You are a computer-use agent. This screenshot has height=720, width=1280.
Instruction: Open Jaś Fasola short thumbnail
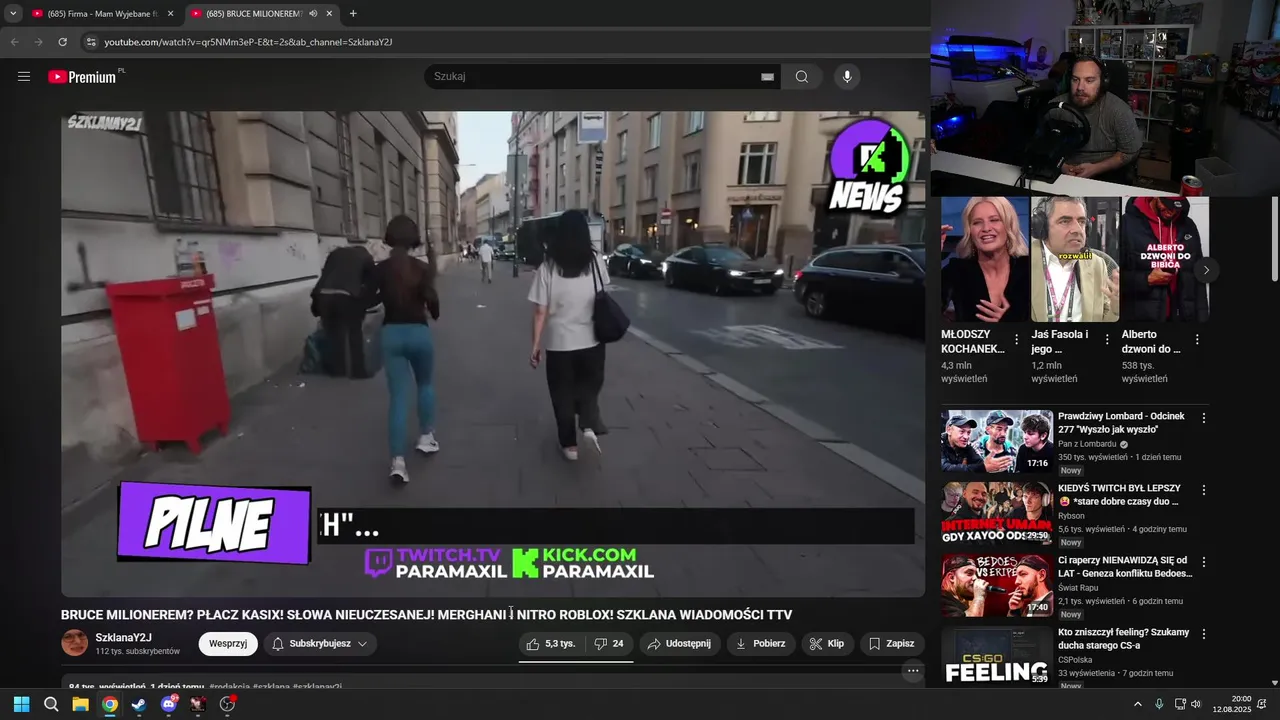click(x=1075, y=259)
